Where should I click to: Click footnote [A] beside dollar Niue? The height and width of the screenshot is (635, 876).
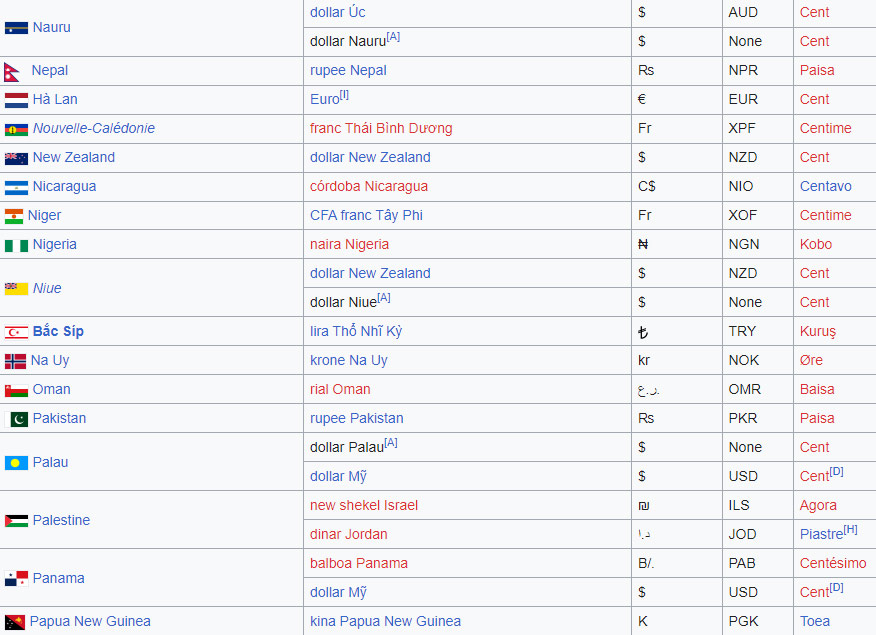pyautogui.click(x=383, y=298)
